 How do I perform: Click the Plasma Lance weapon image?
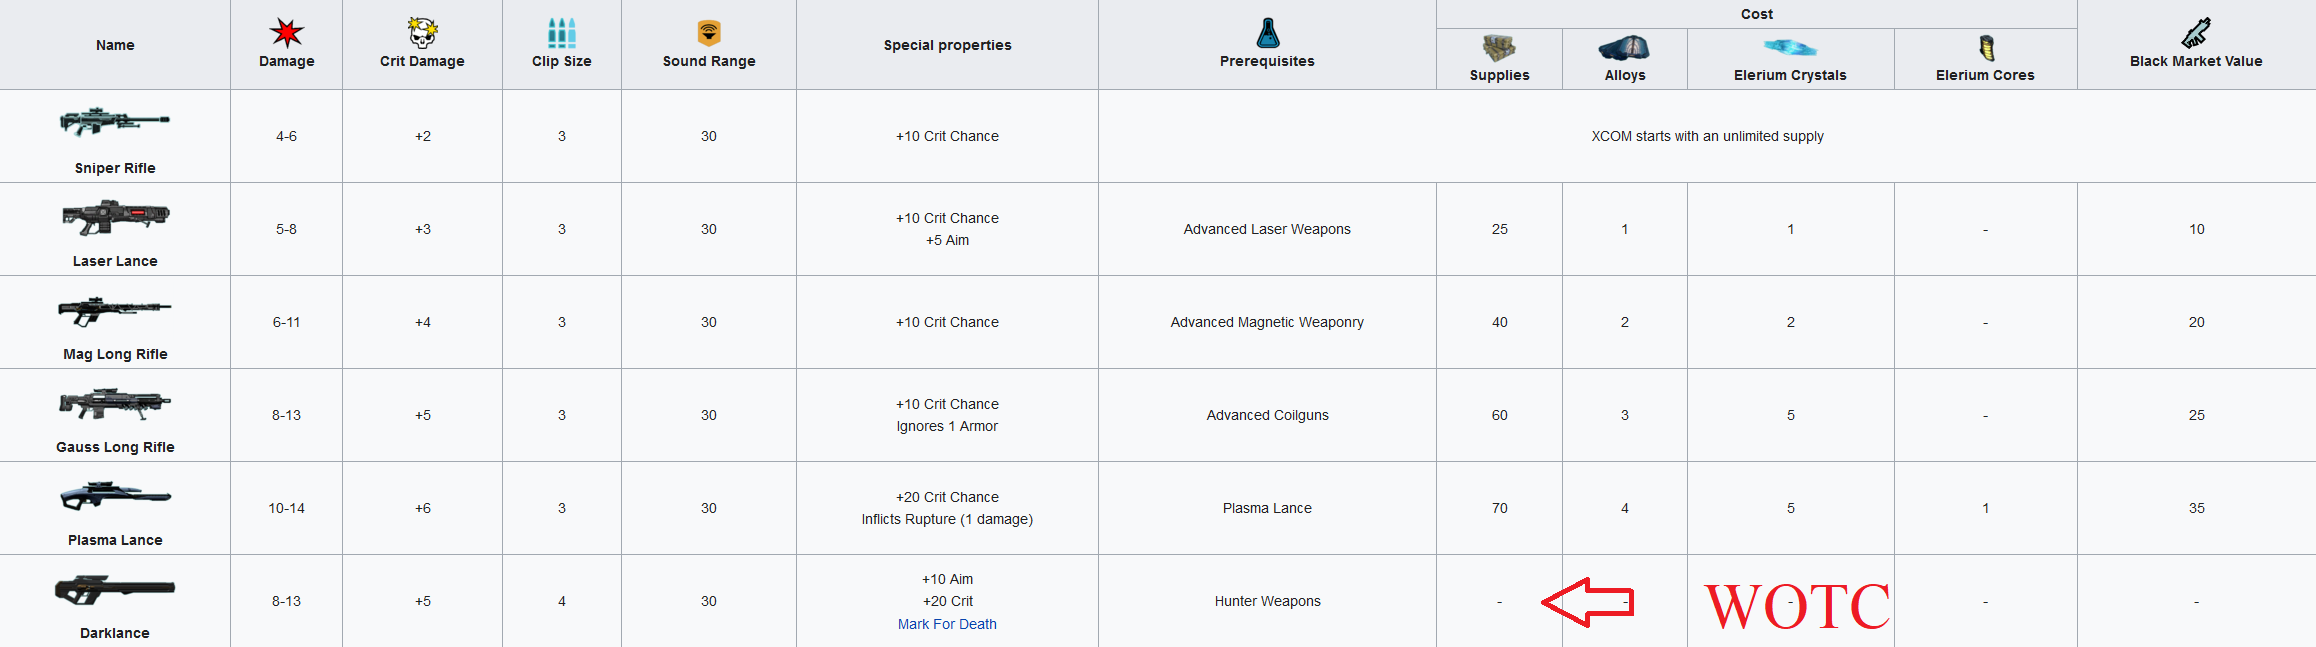(x=115, y=496)
